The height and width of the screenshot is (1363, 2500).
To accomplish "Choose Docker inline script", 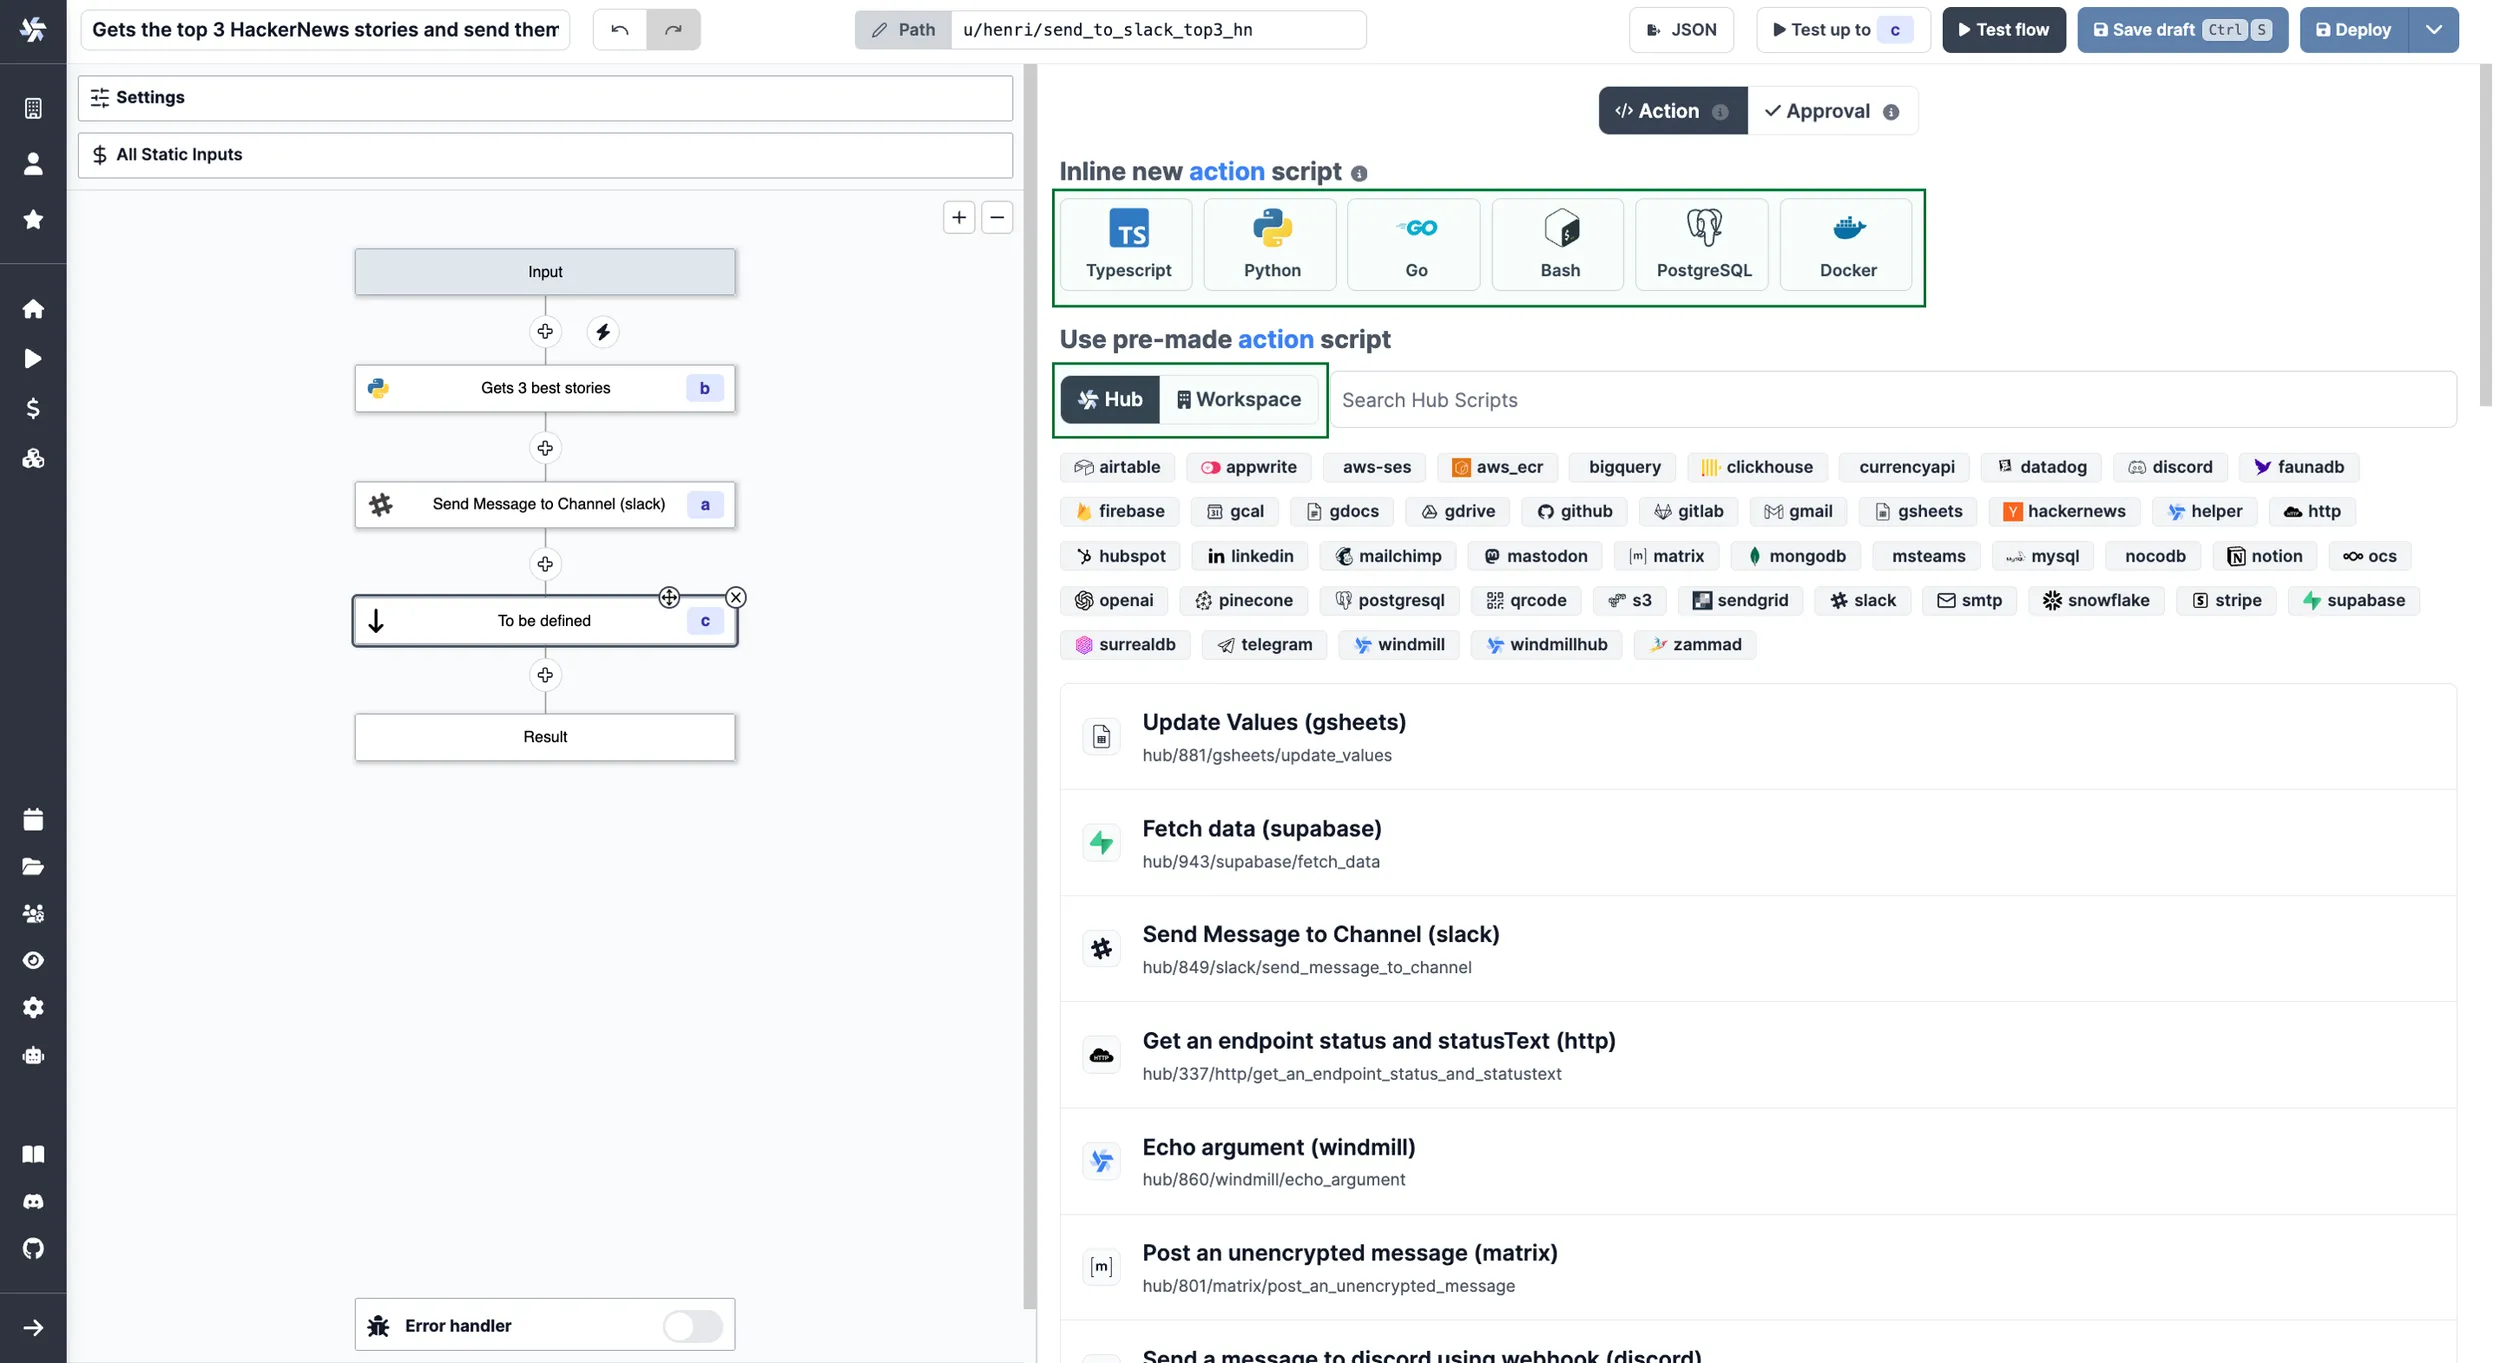I will click(x=1848, y=245).
